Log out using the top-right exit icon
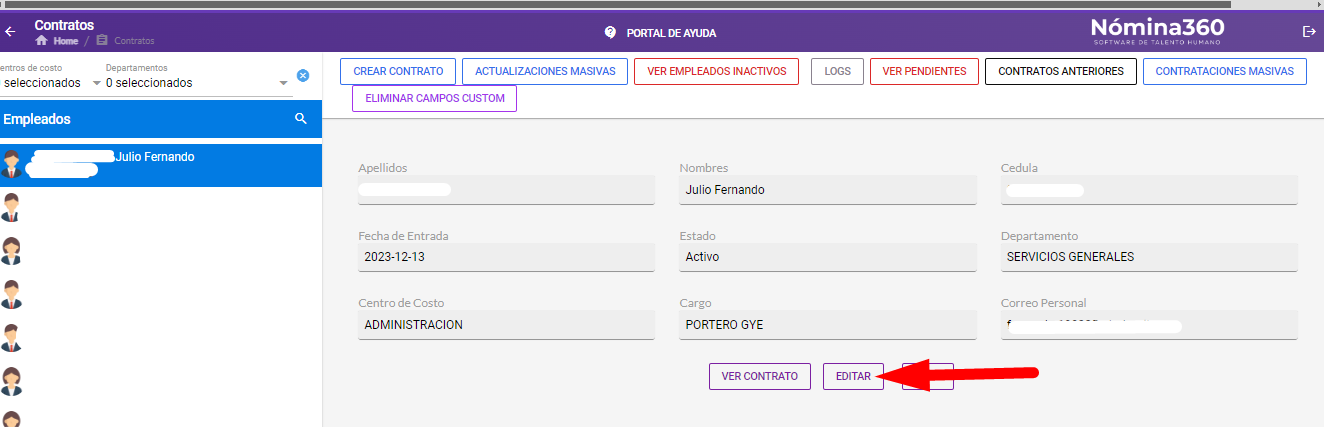1324x427 pixels. coord(1309,32)
